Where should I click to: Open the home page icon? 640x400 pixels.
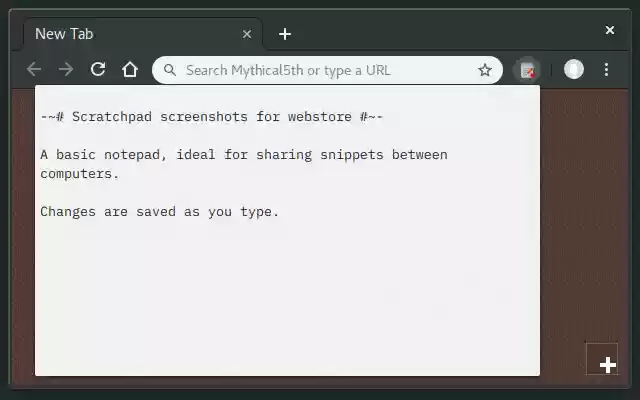[130, 69]
